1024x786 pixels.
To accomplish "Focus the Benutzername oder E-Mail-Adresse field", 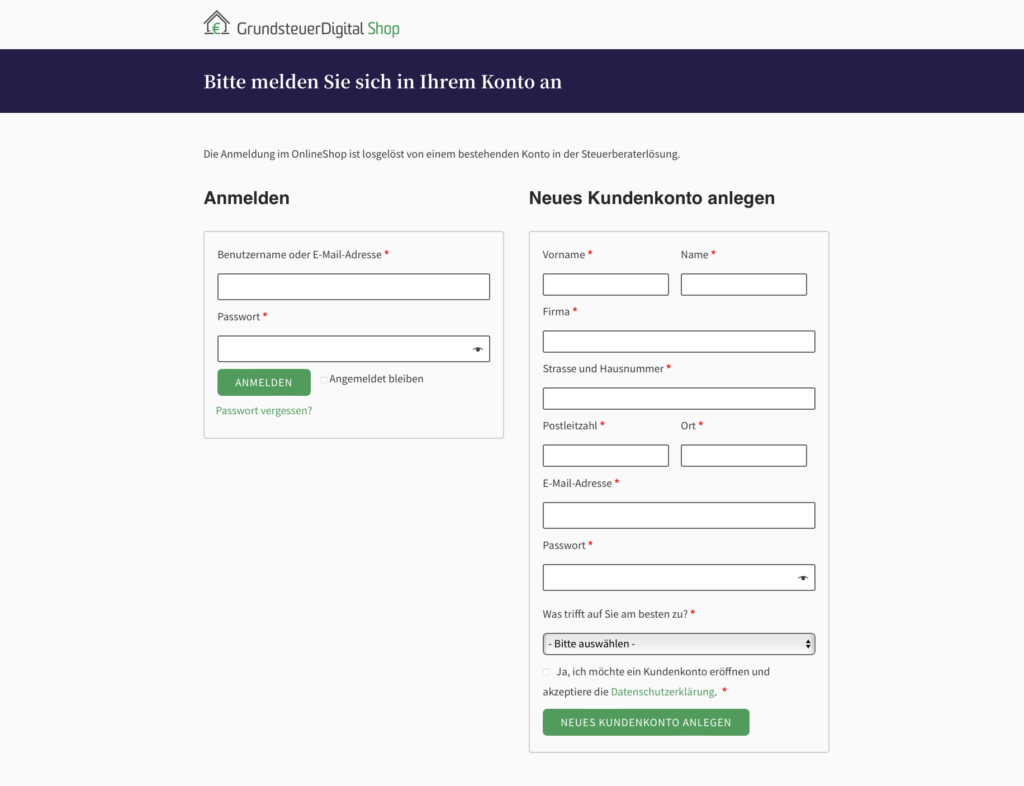I will click(x=353, y=287).
